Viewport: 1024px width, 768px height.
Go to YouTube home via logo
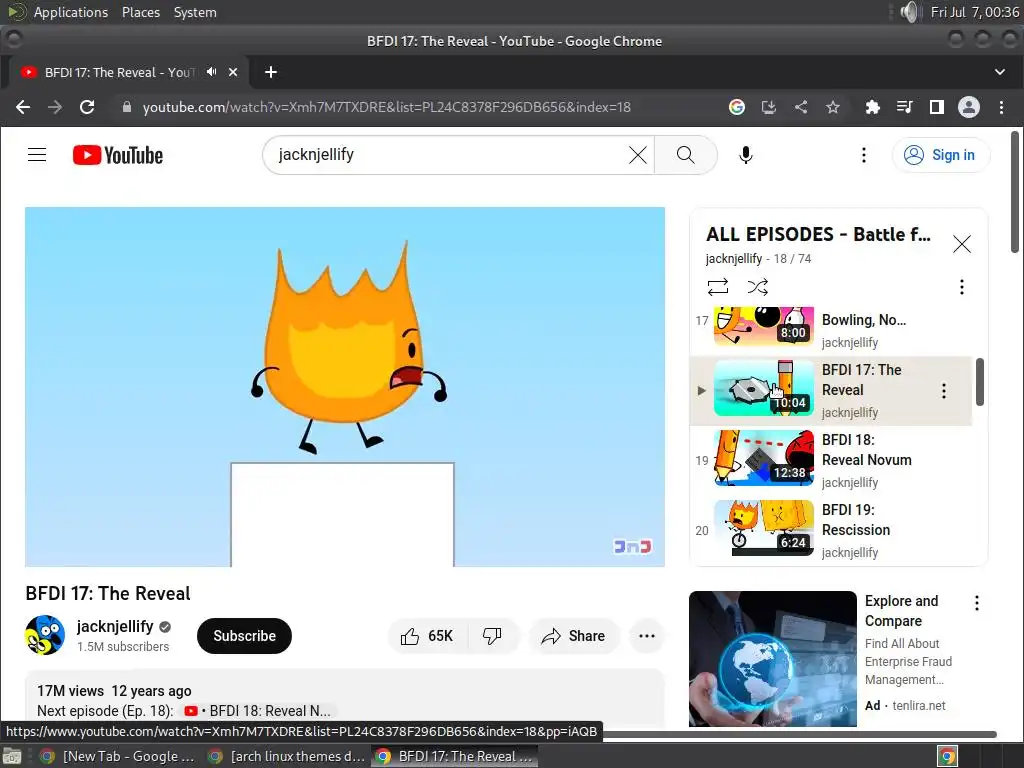tap(118, 155)
